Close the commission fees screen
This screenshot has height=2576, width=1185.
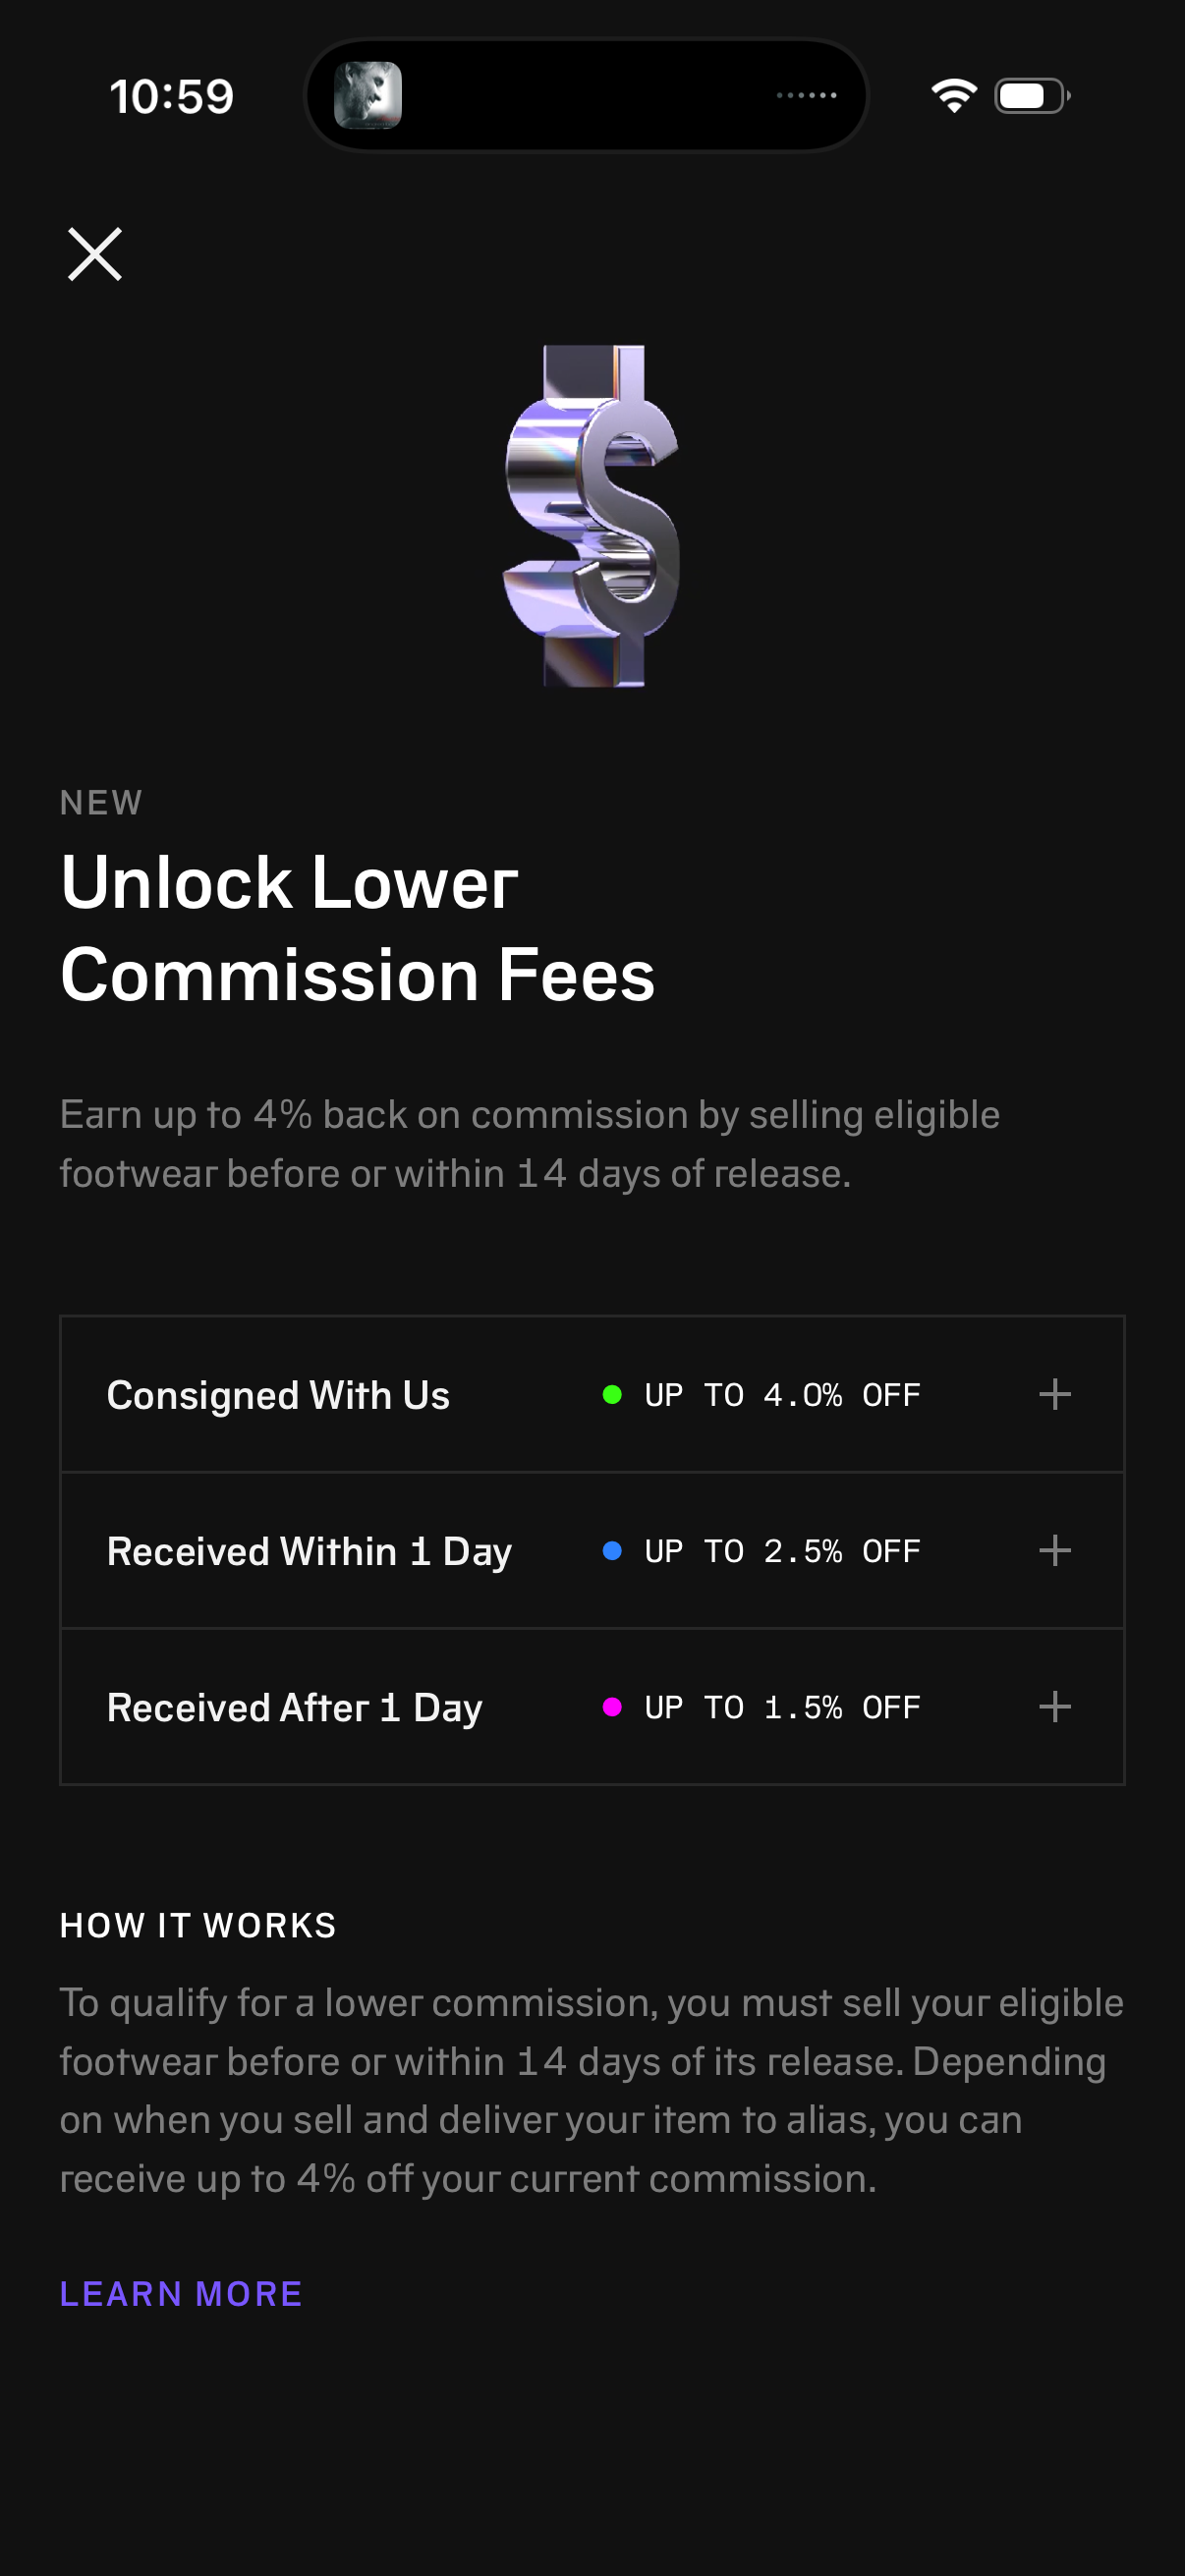coord(95,254)
